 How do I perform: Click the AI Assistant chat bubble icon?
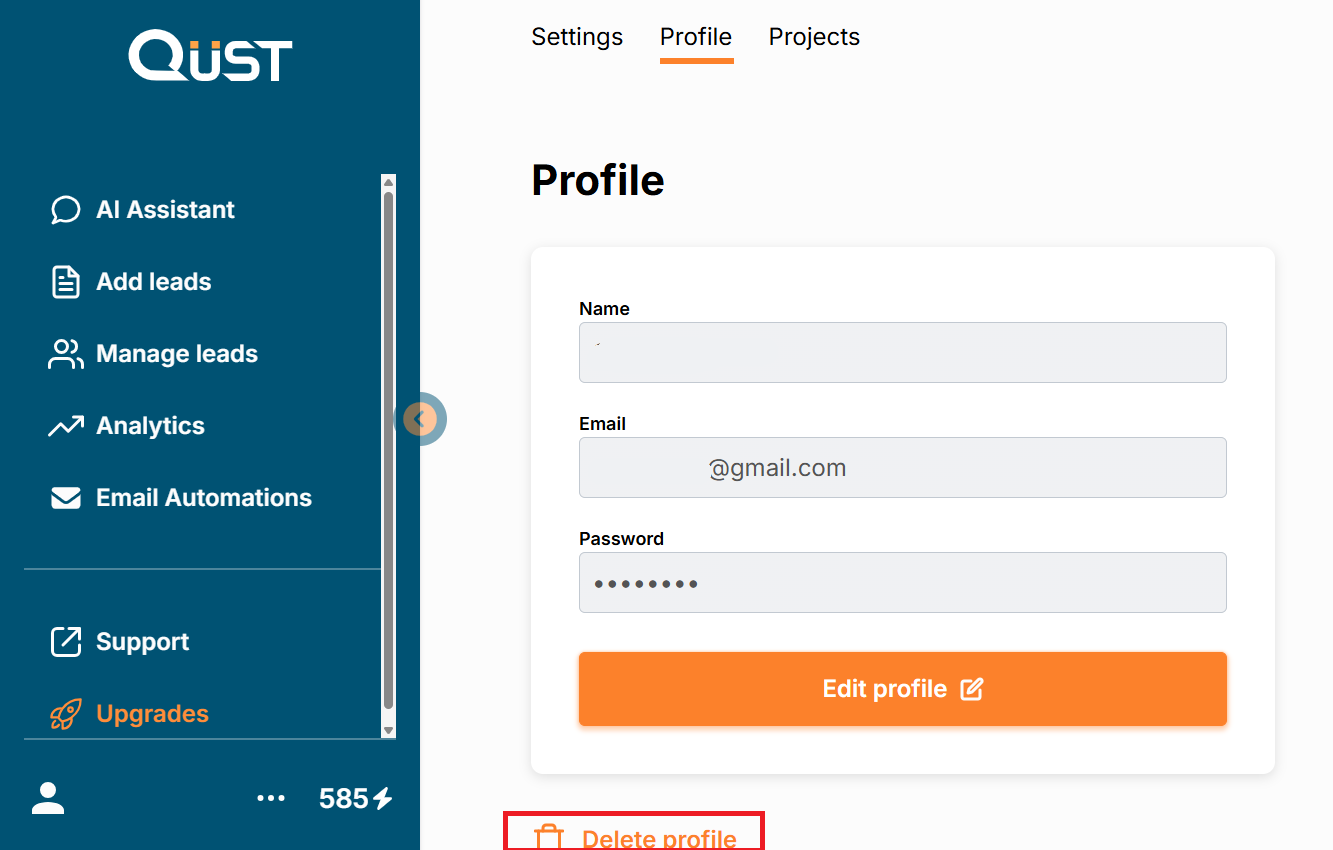66,210
